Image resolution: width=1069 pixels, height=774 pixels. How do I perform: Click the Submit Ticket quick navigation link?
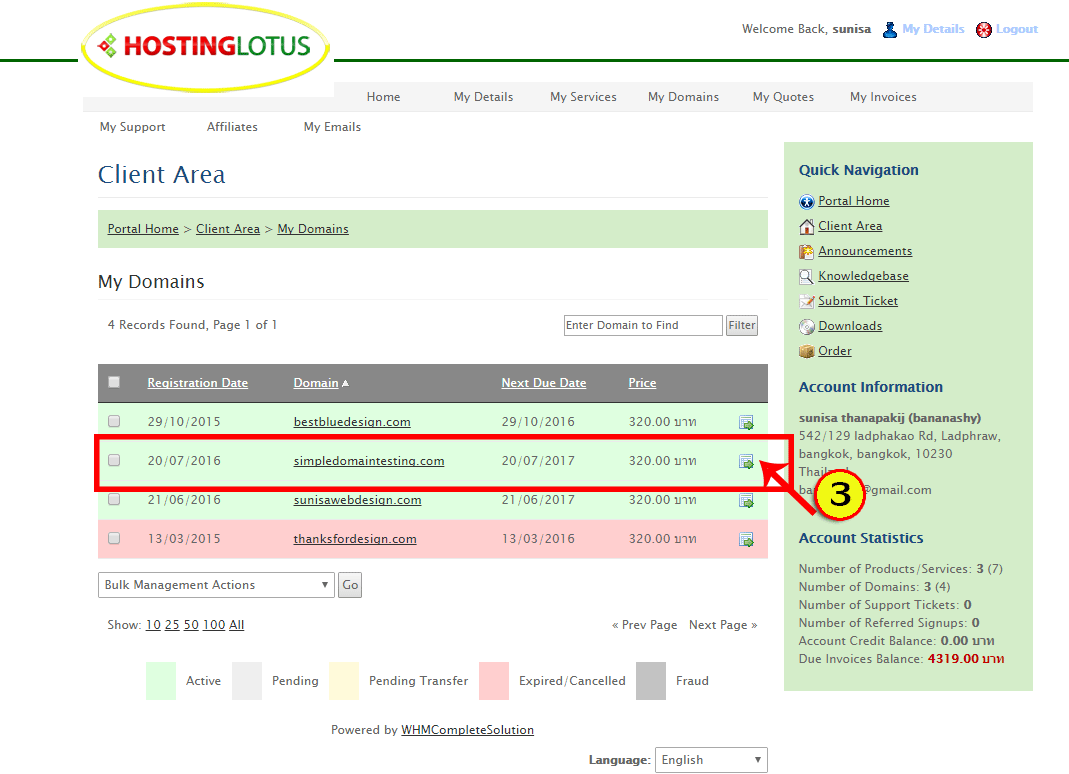click(x=858, y=301)
